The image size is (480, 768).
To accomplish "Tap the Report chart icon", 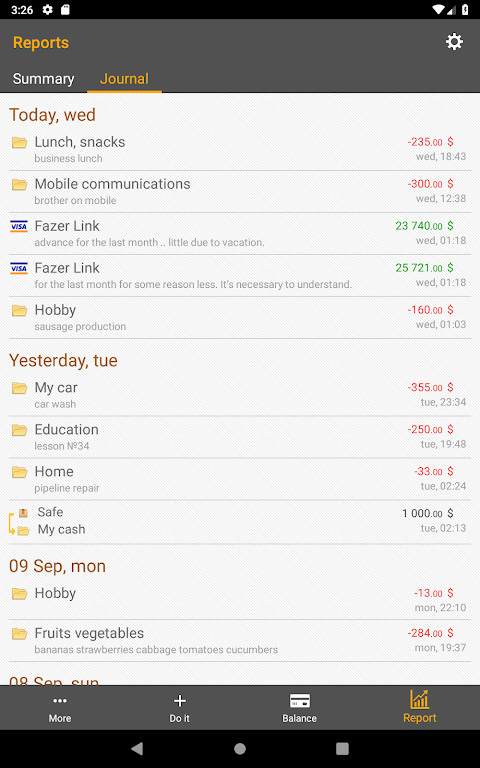I will click(419, 699).
